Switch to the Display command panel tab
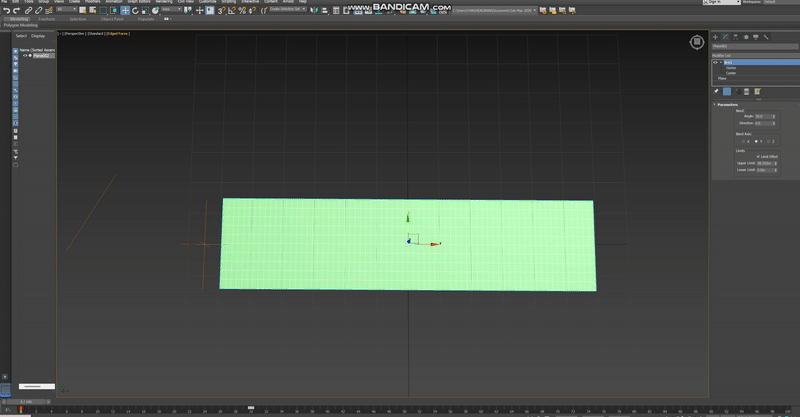The image size is (800, 417). [756, 37]
